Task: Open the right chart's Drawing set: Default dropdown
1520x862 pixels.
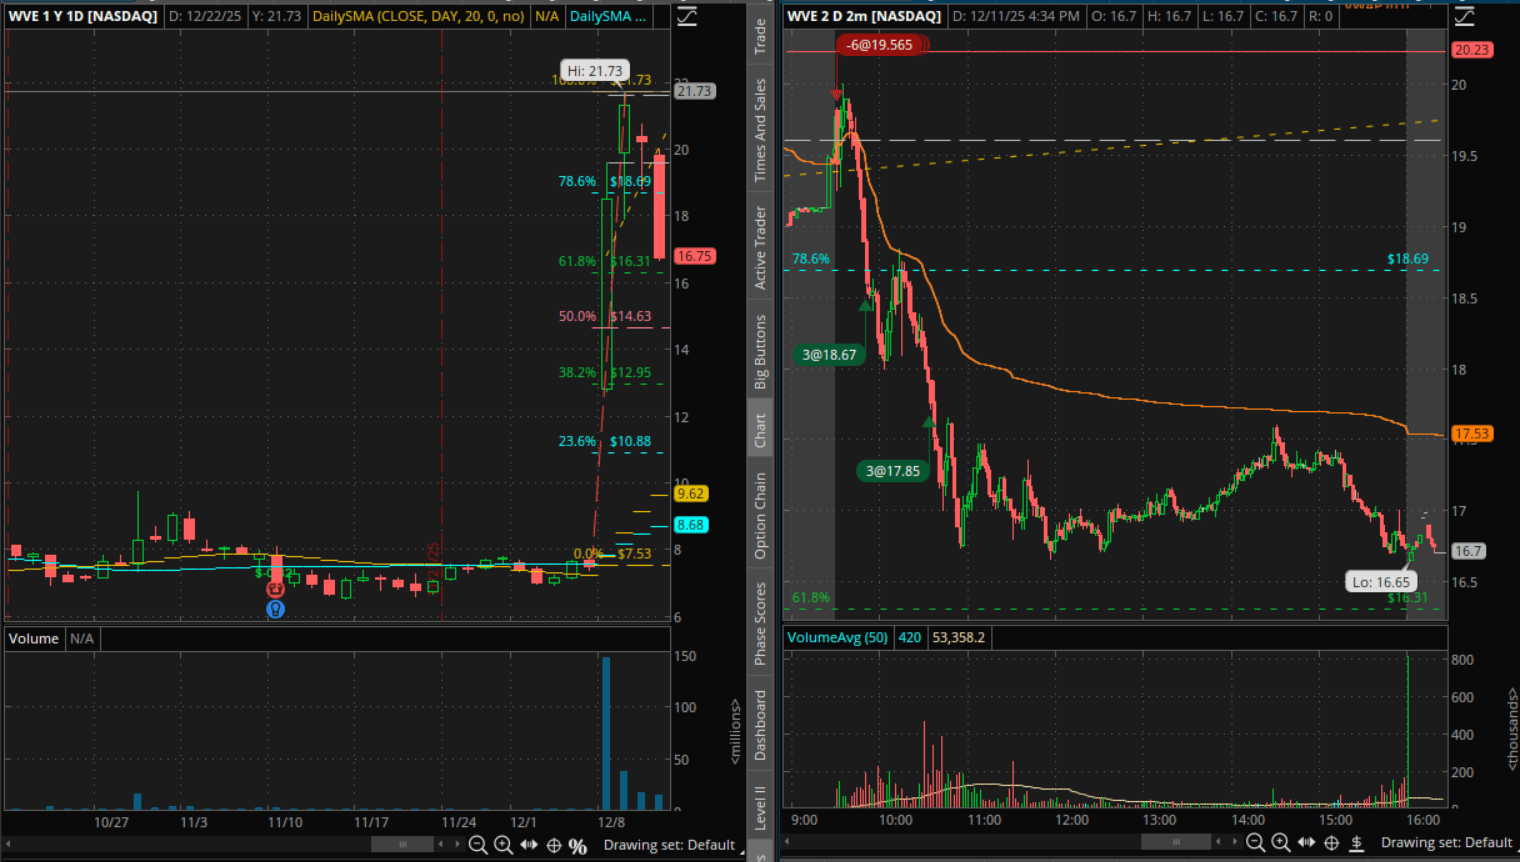Action: 1447,843
